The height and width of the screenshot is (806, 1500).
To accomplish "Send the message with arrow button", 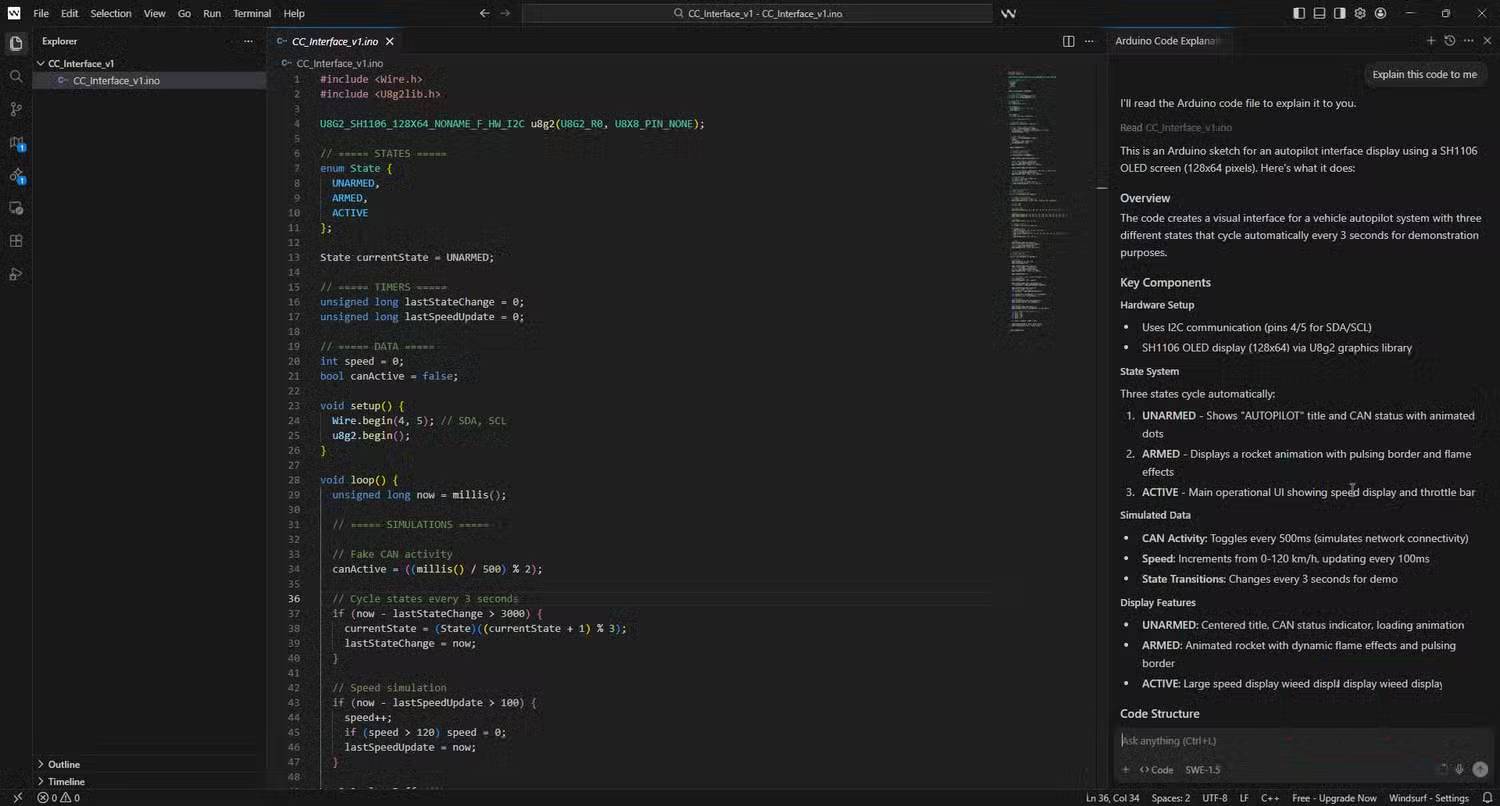I will coord(1480,770).
